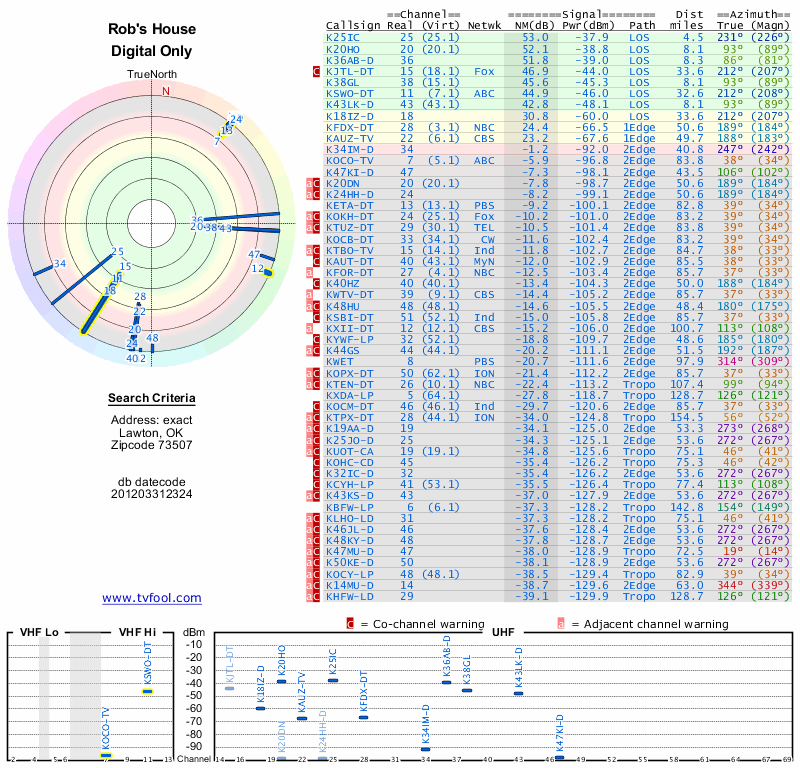Select KFDX-DT callsign in the table

pyautogui.click(x=349, y=128)
